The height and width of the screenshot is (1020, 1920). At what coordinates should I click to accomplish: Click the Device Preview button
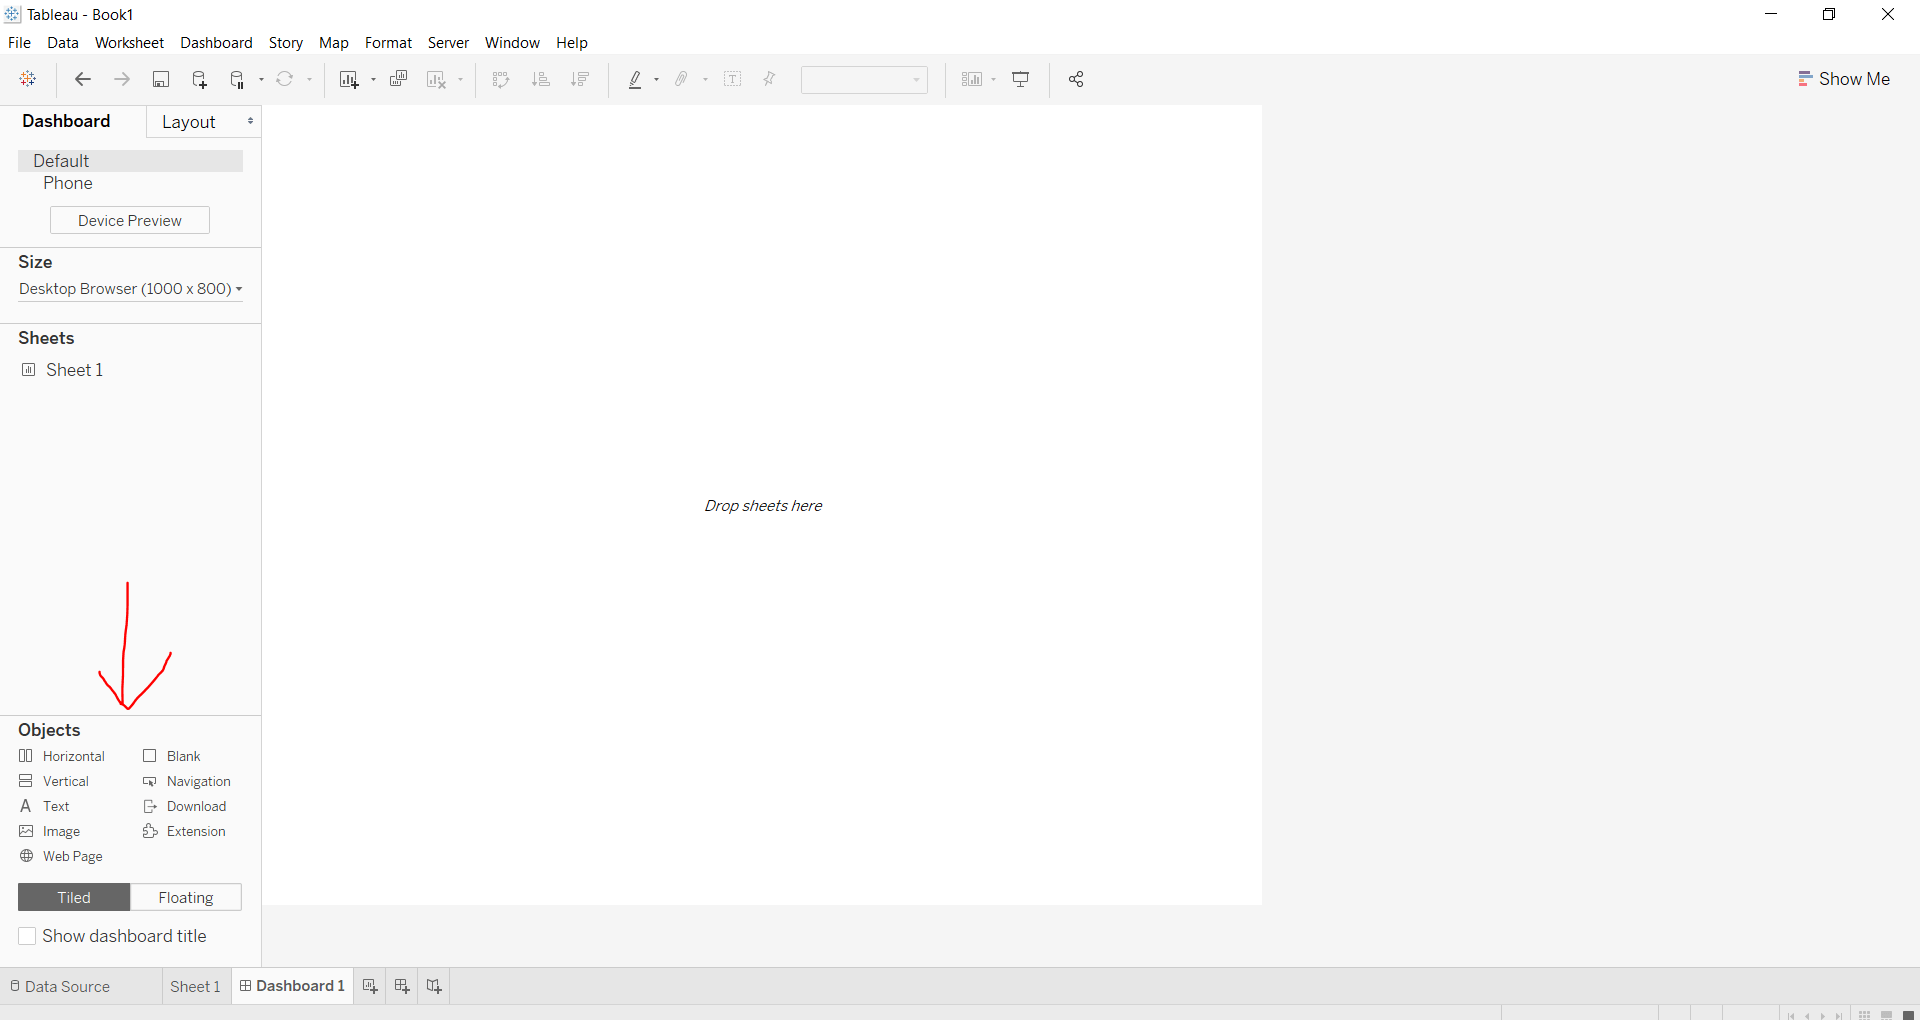pyautogui.click(x=130, y=220)
